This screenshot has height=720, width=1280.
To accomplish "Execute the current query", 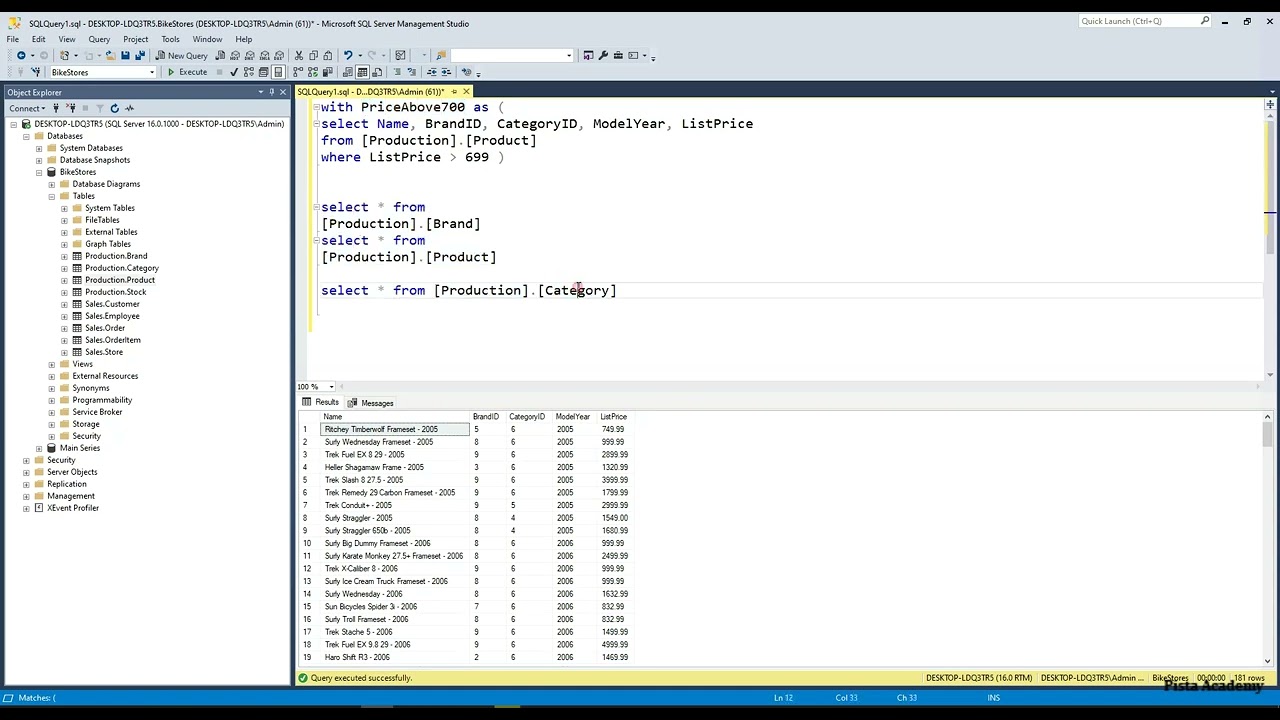I will coord(188,72).
